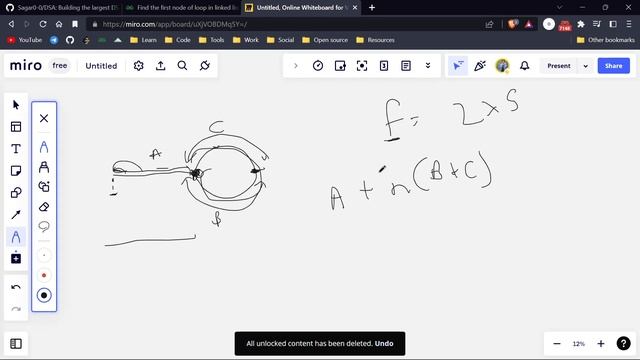Open the Open source bookmarks folder
This screenshot has height=360, width=640.
pyautogui.click(x=325, y=40)
